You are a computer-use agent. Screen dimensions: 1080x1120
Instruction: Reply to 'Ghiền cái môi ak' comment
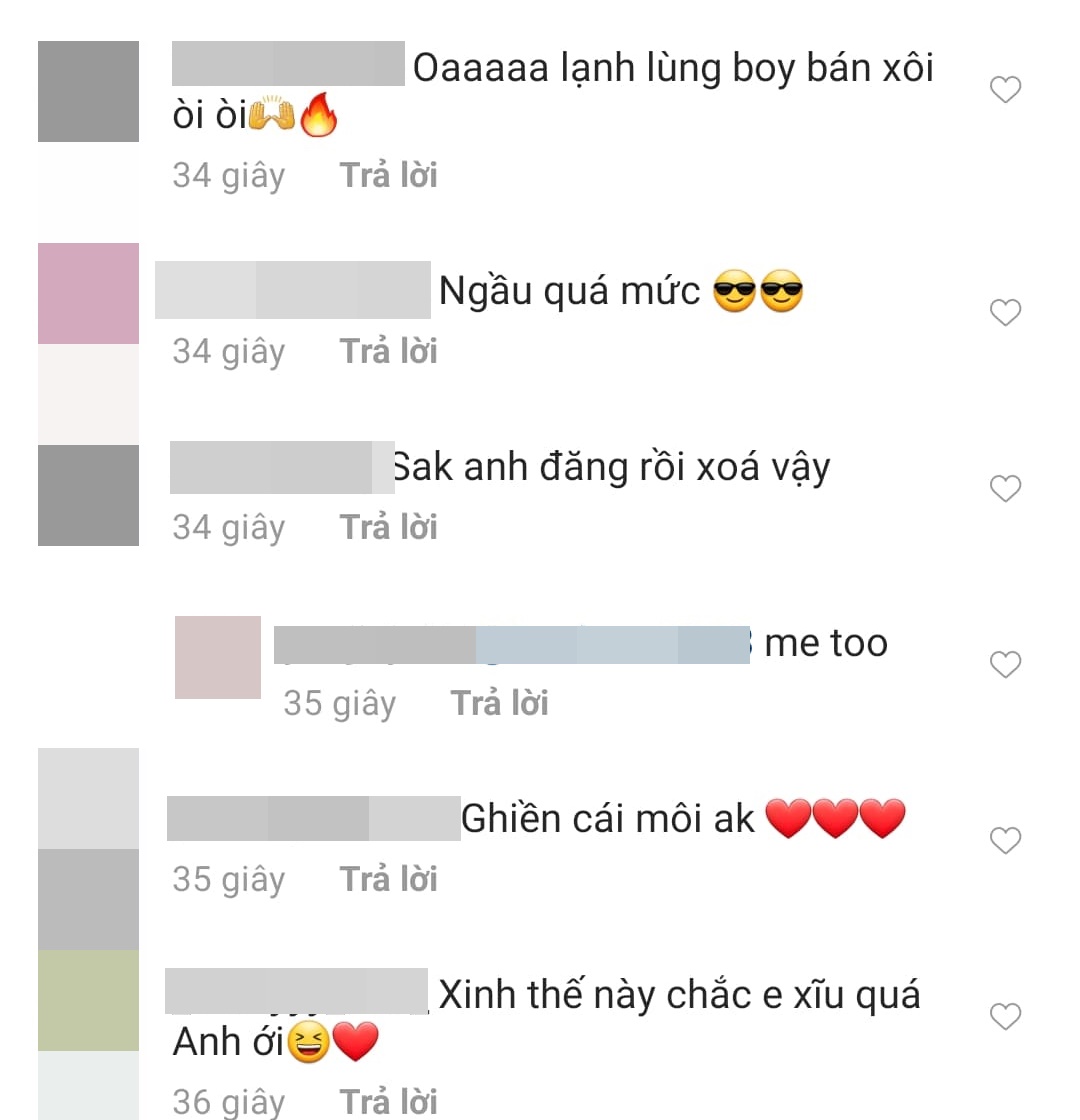pos(388,879)
